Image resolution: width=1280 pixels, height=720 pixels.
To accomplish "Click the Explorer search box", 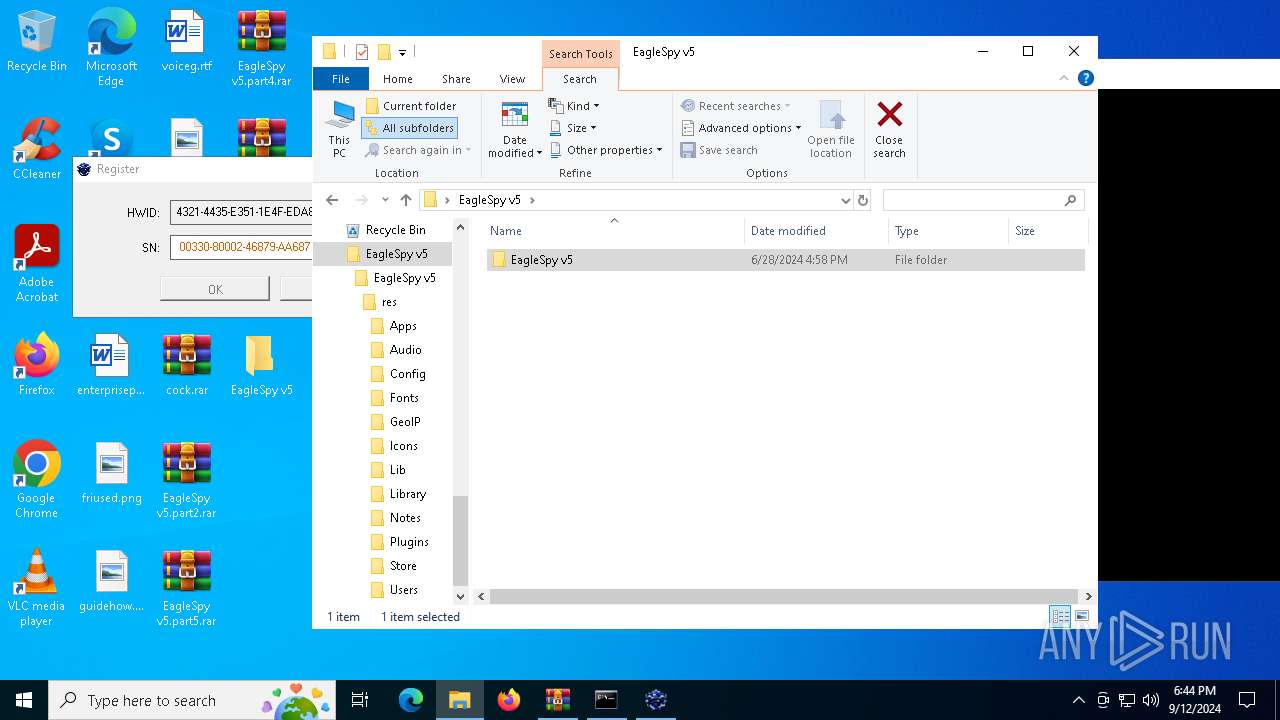I will [x=983, y=200].
